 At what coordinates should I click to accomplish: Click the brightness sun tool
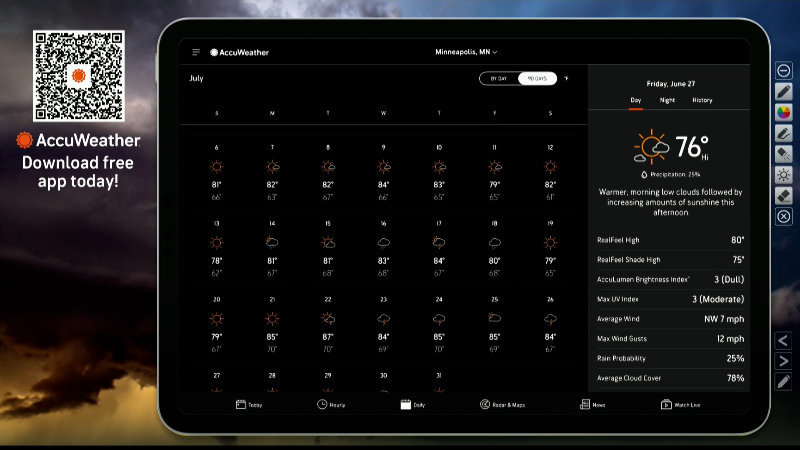(x=784, y=175)
